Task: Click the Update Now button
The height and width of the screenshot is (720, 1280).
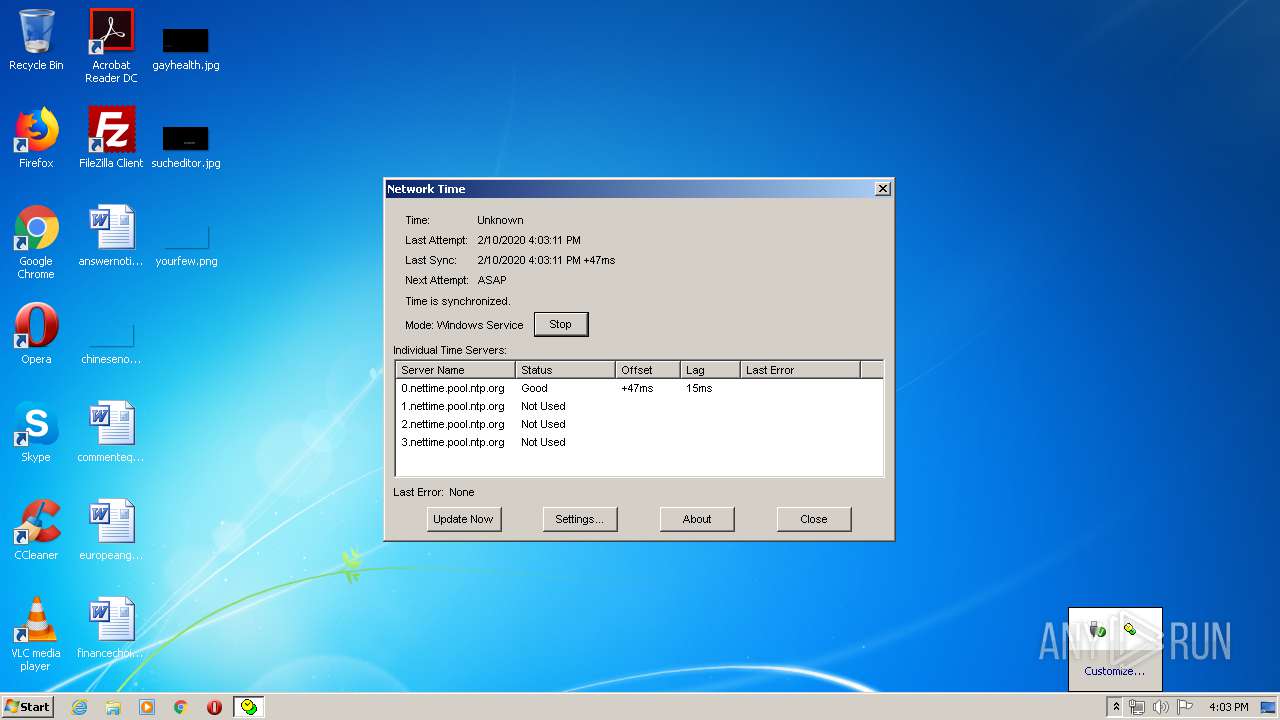Action: (463, 519)
